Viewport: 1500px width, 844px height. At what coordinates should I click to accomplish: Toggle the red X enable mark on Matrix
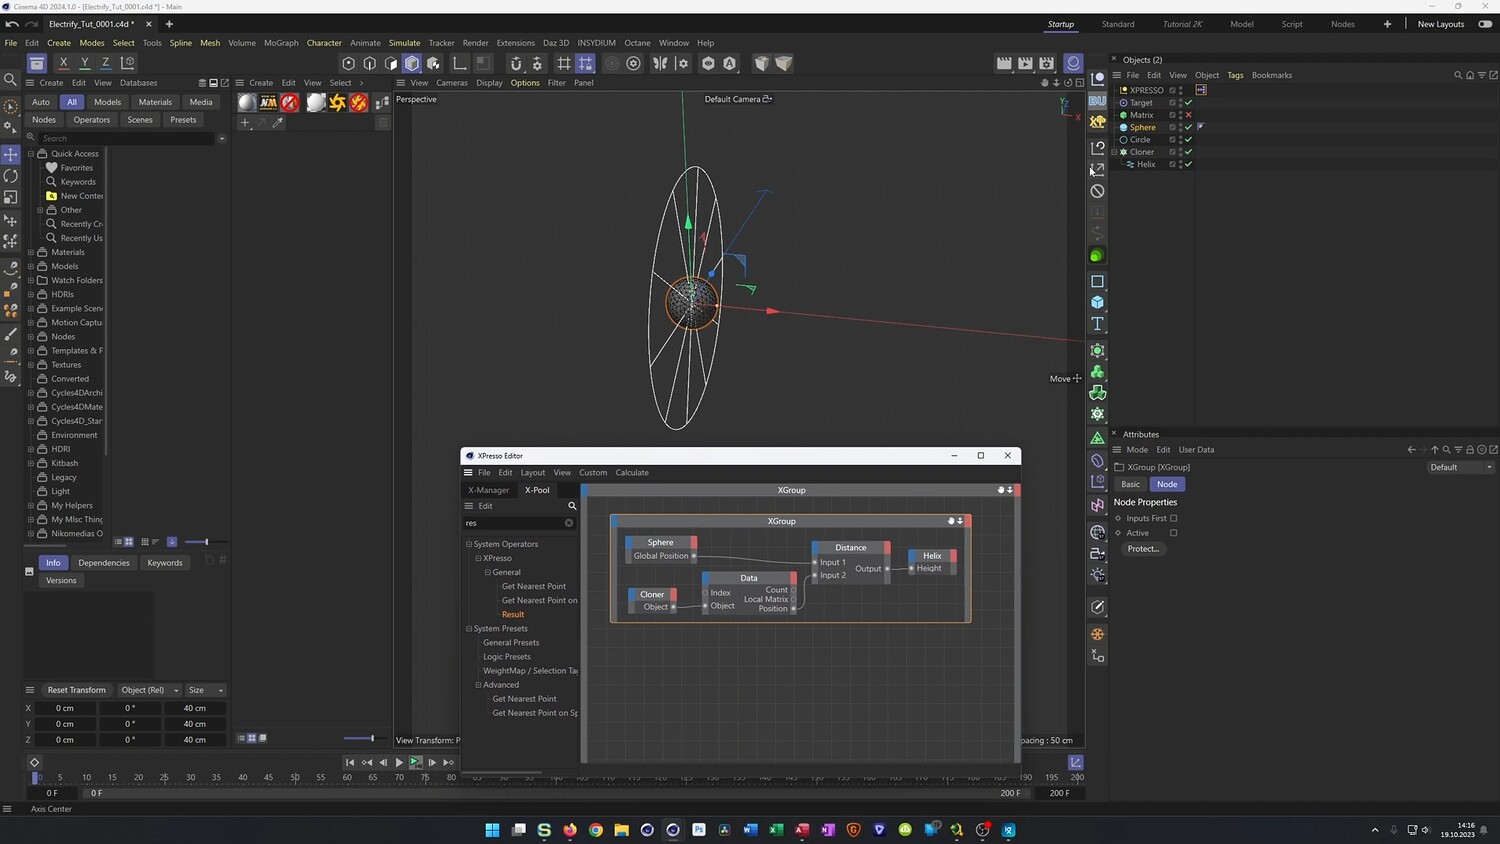pos(1188,115)
